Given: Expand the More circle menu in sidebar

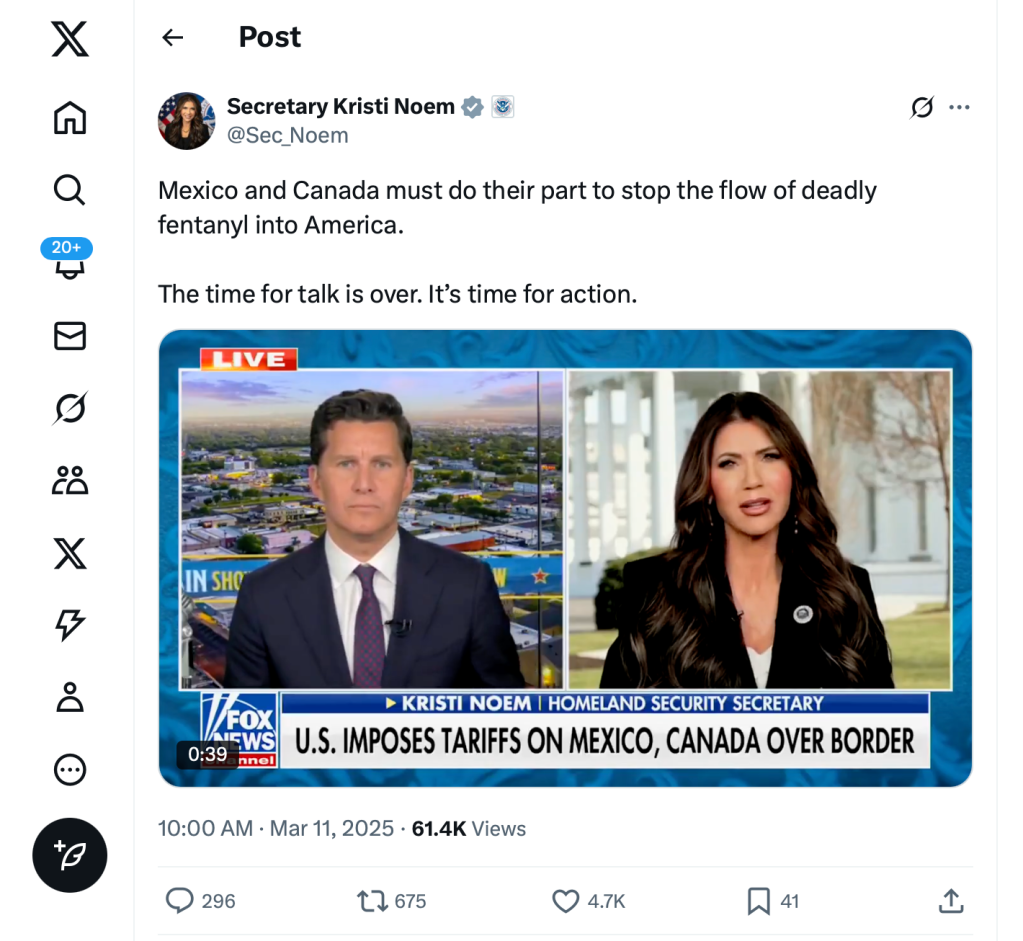Looking at the screenshot, I should [x=69, y=769].
